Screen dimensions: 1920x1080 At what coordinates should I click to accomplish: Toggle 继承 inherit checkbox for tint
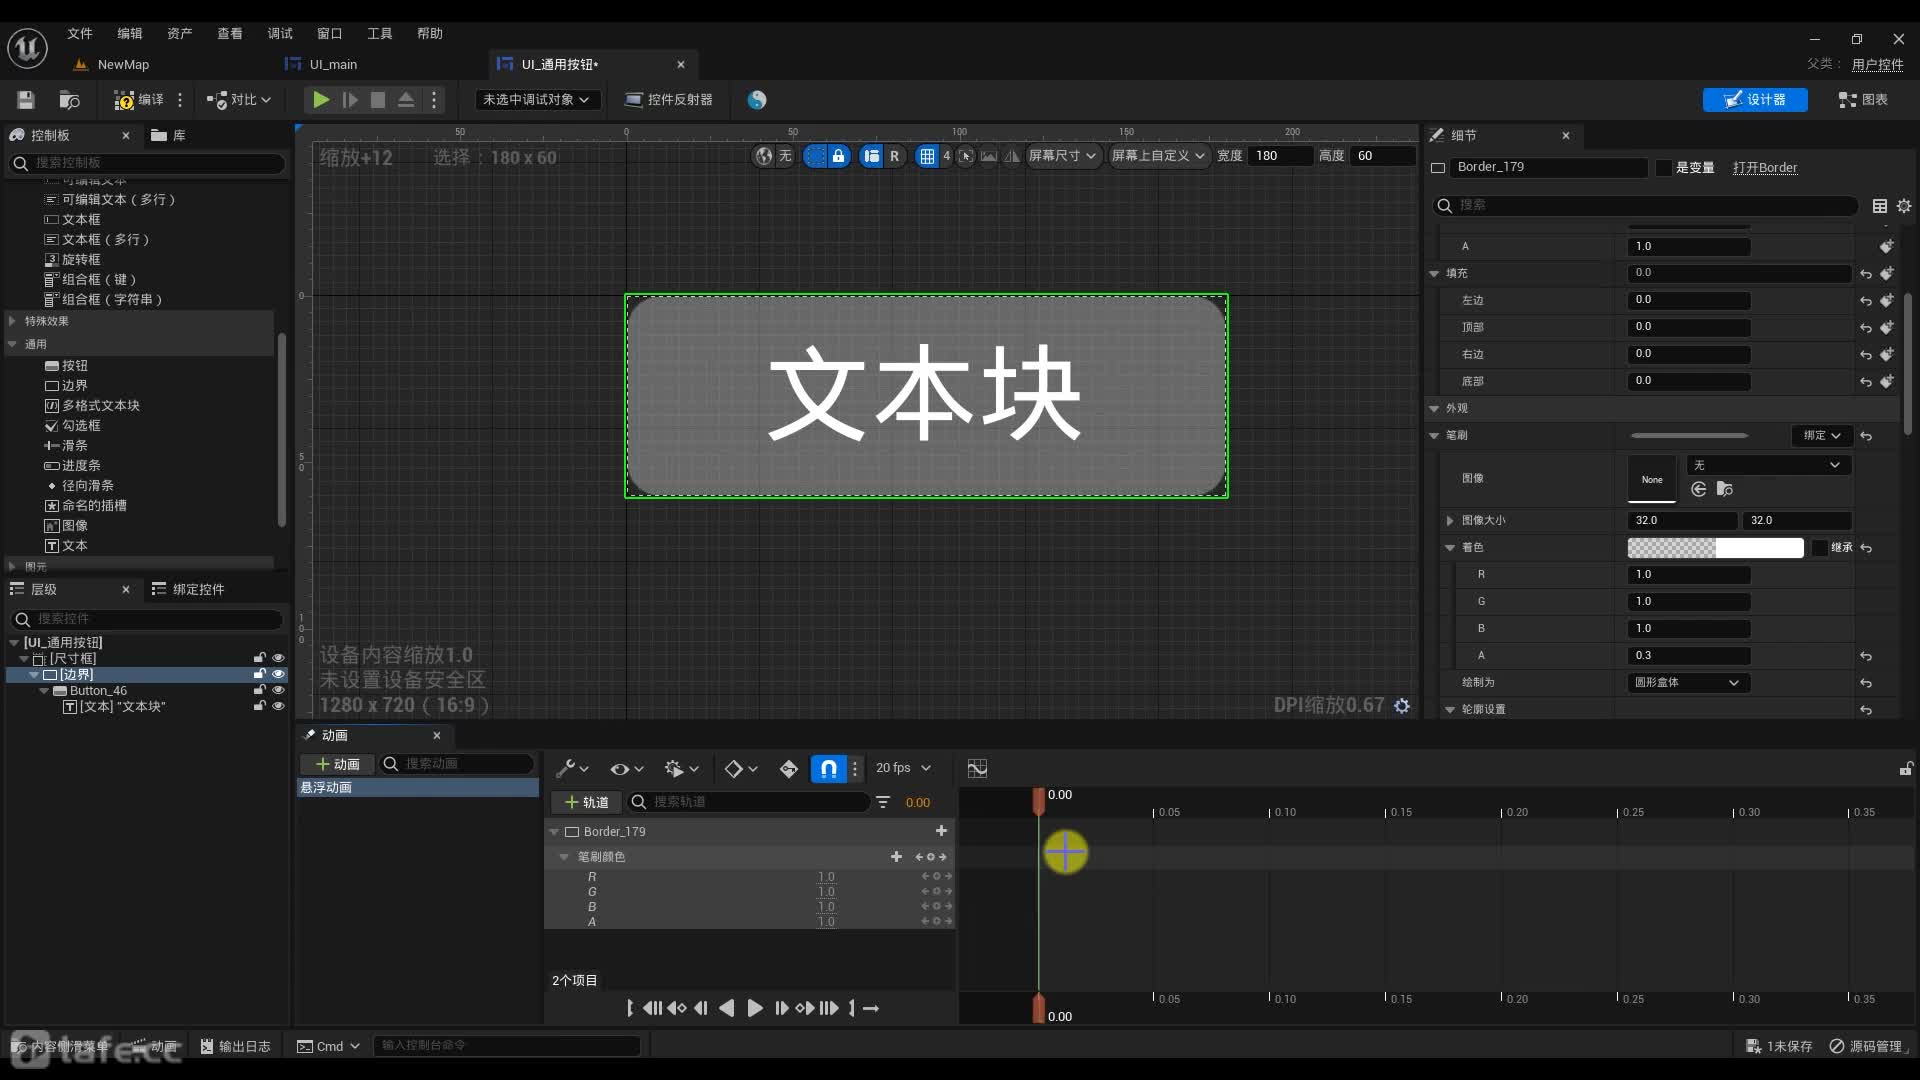coord(1820,547)
